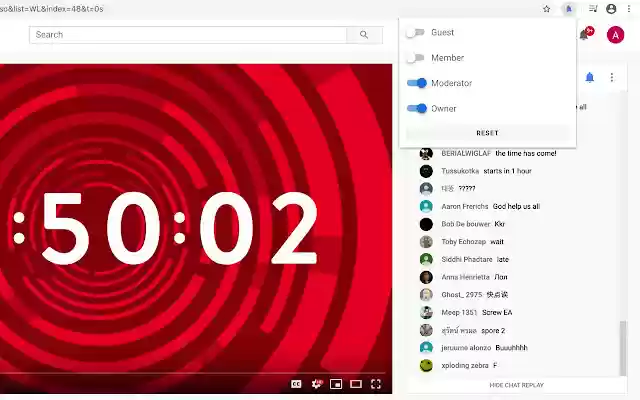Switch video to theater mode

pos(356,384)
